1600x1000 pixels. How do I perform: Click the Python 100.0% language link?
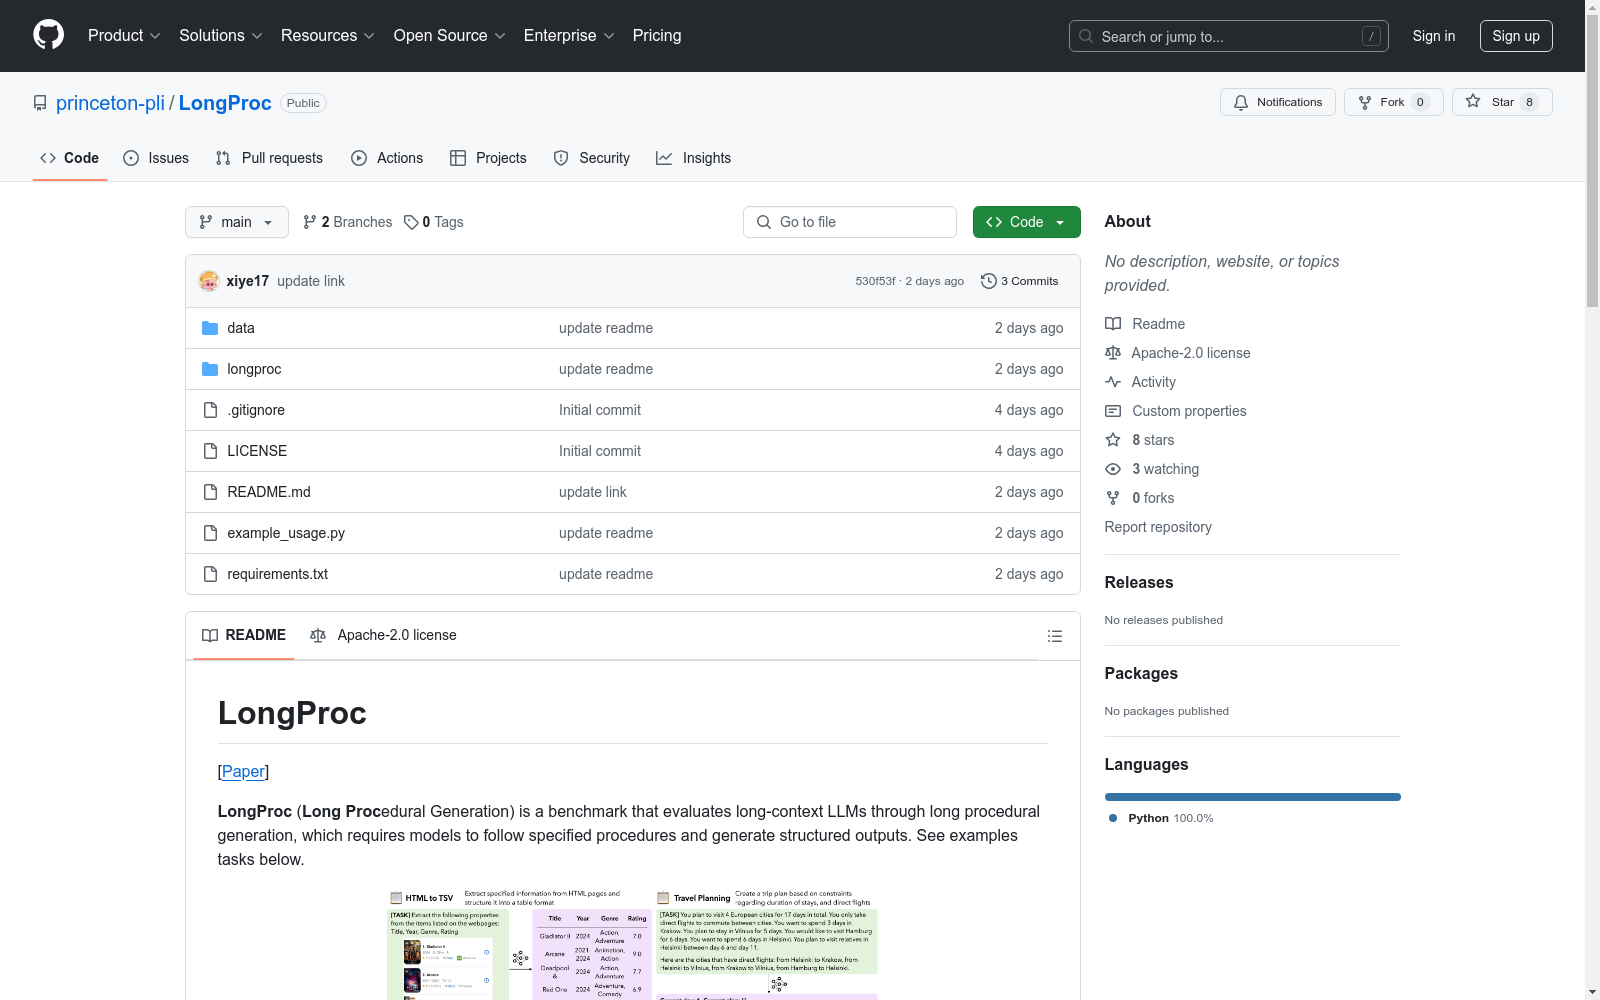coord(1161,818)
